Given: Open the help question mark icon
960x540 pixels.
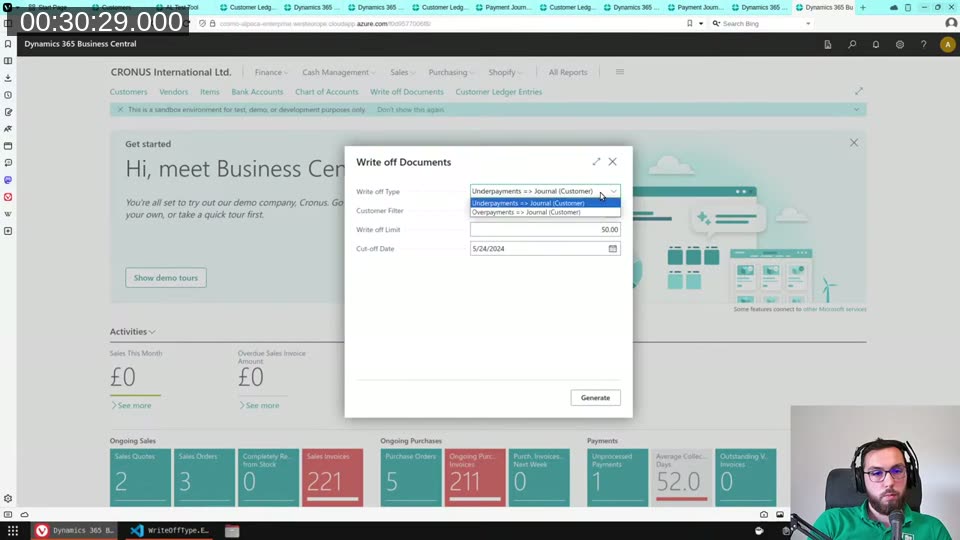Looking at the screenshot, I should click(x=923, y=44).
